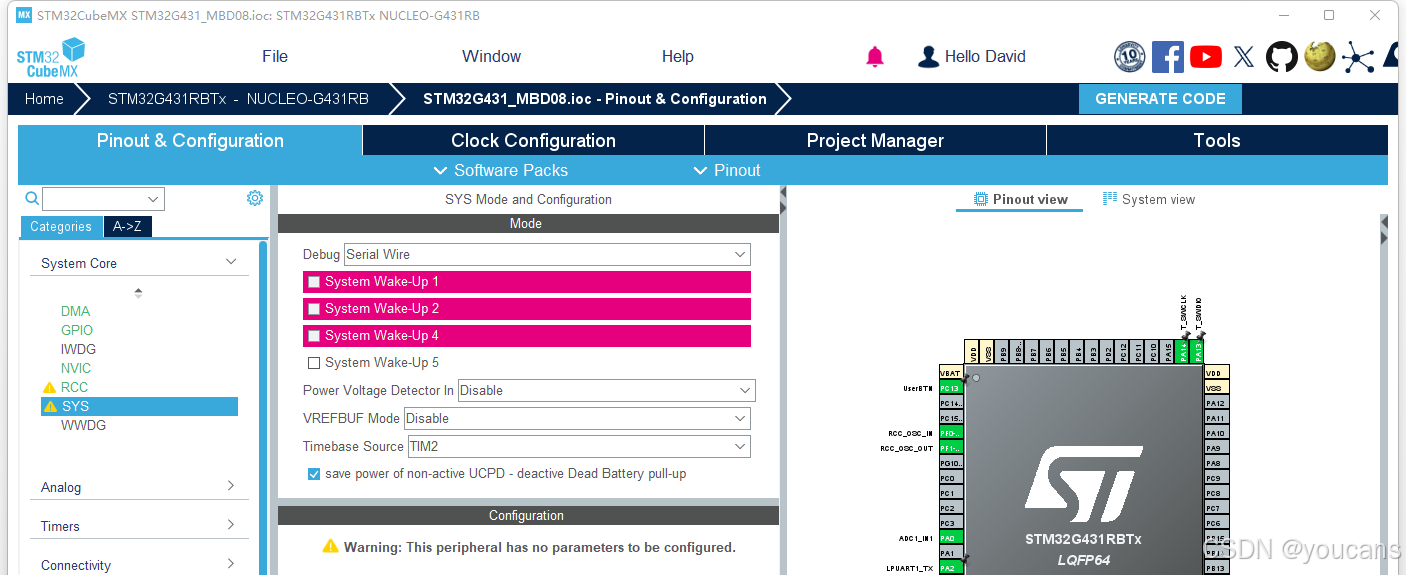Click the pink notification bell icon

point(875,57)
